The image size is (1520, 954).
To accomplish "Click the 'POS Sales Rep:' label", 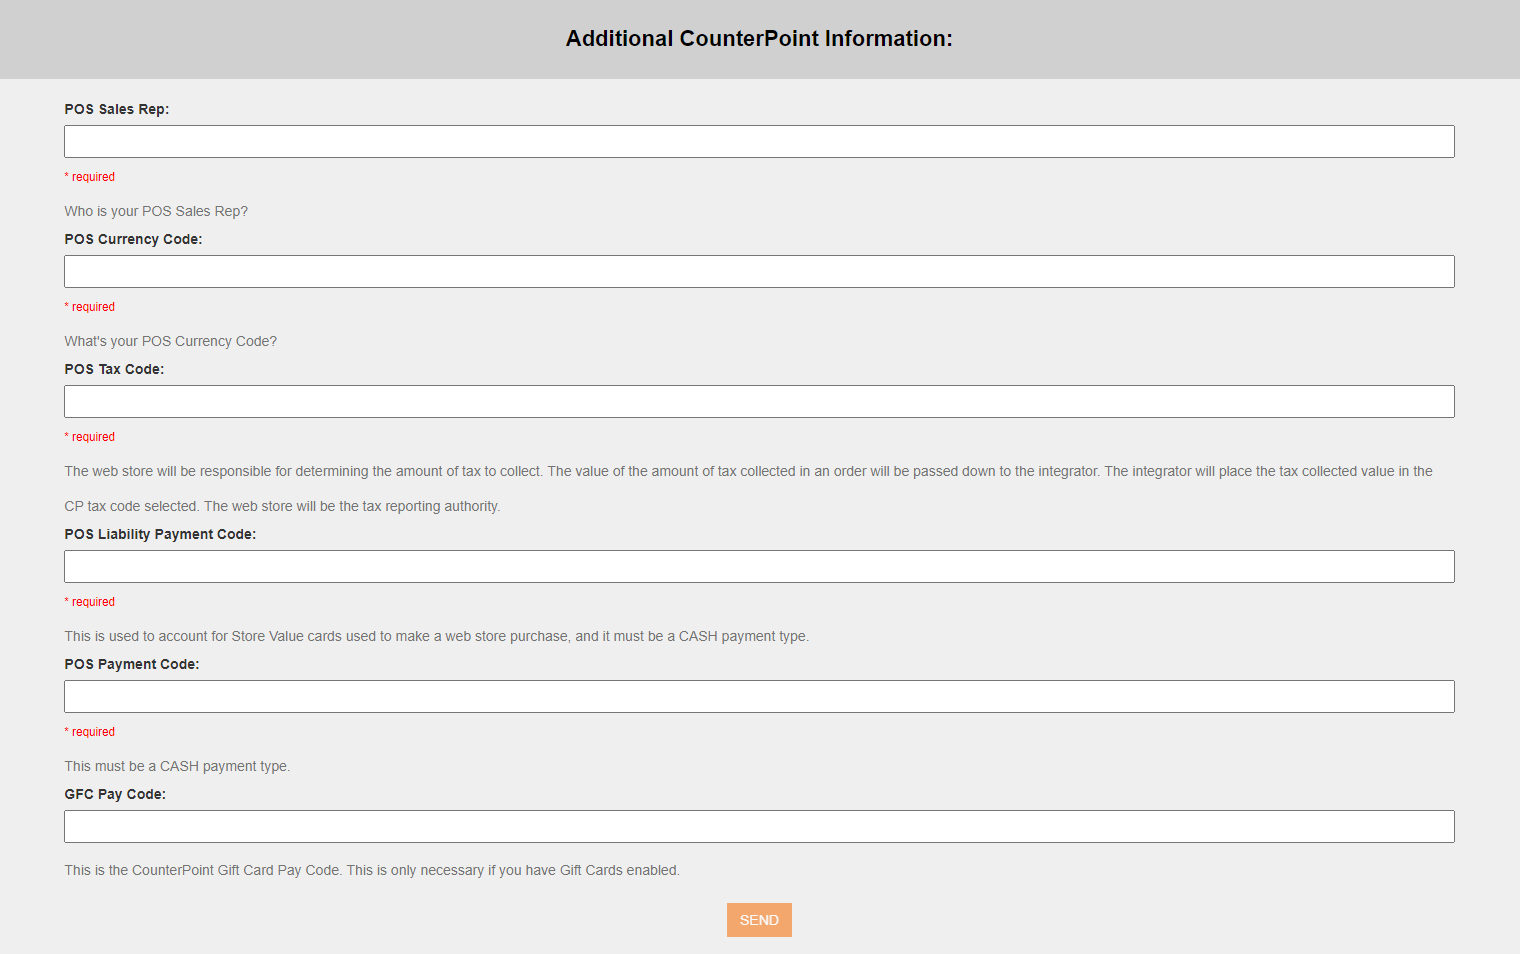I will 117,109.
